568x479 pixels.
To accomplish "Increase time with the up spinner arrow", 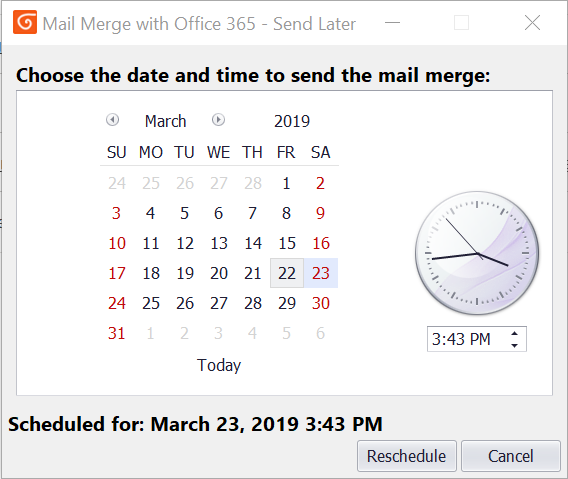I will pos(514,334).
